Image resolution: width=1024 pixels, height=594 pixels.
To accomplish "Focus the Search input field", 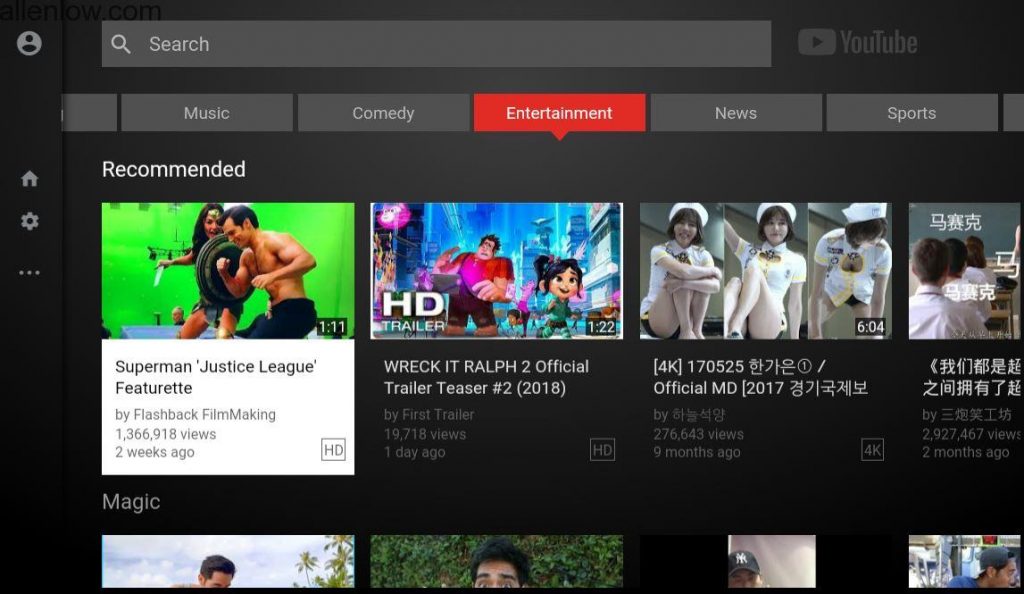I will (x=436, y=44).
